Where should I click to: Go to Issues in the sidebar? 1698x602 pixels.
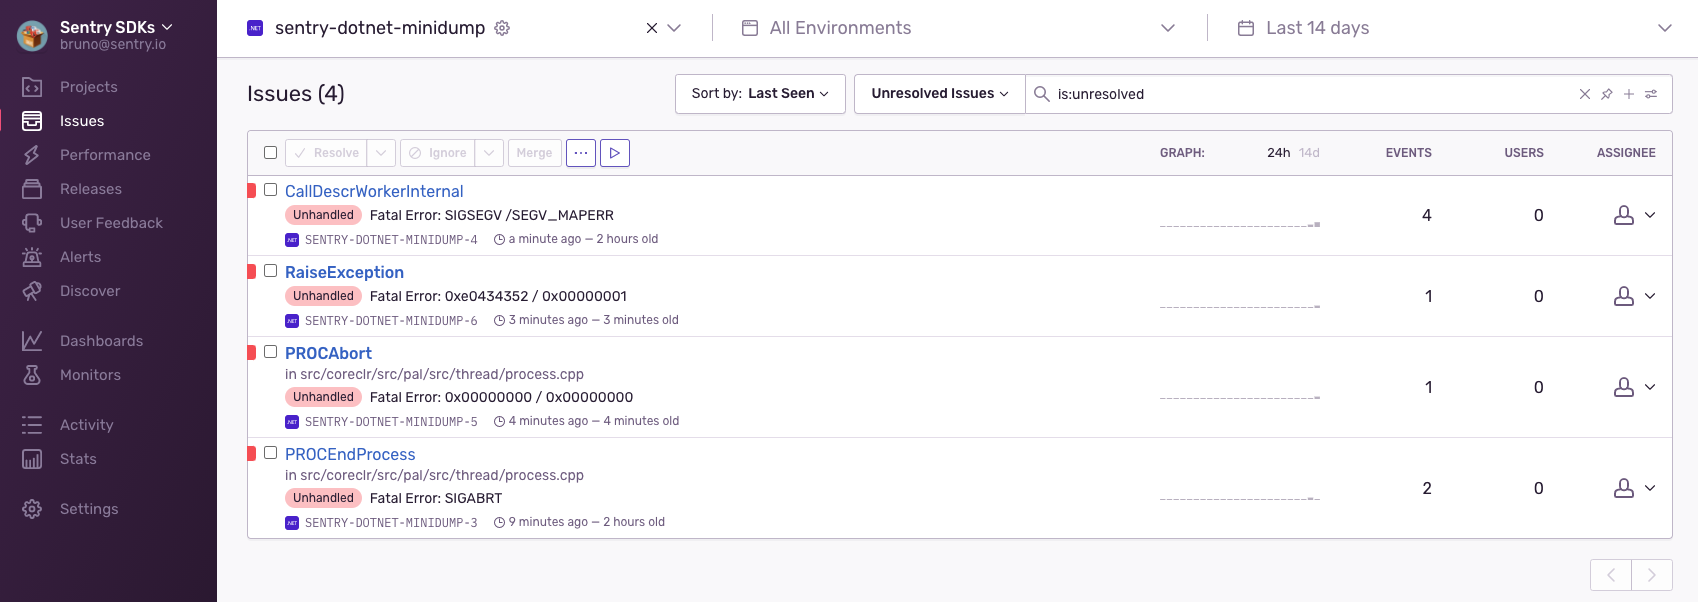[82, 121]
